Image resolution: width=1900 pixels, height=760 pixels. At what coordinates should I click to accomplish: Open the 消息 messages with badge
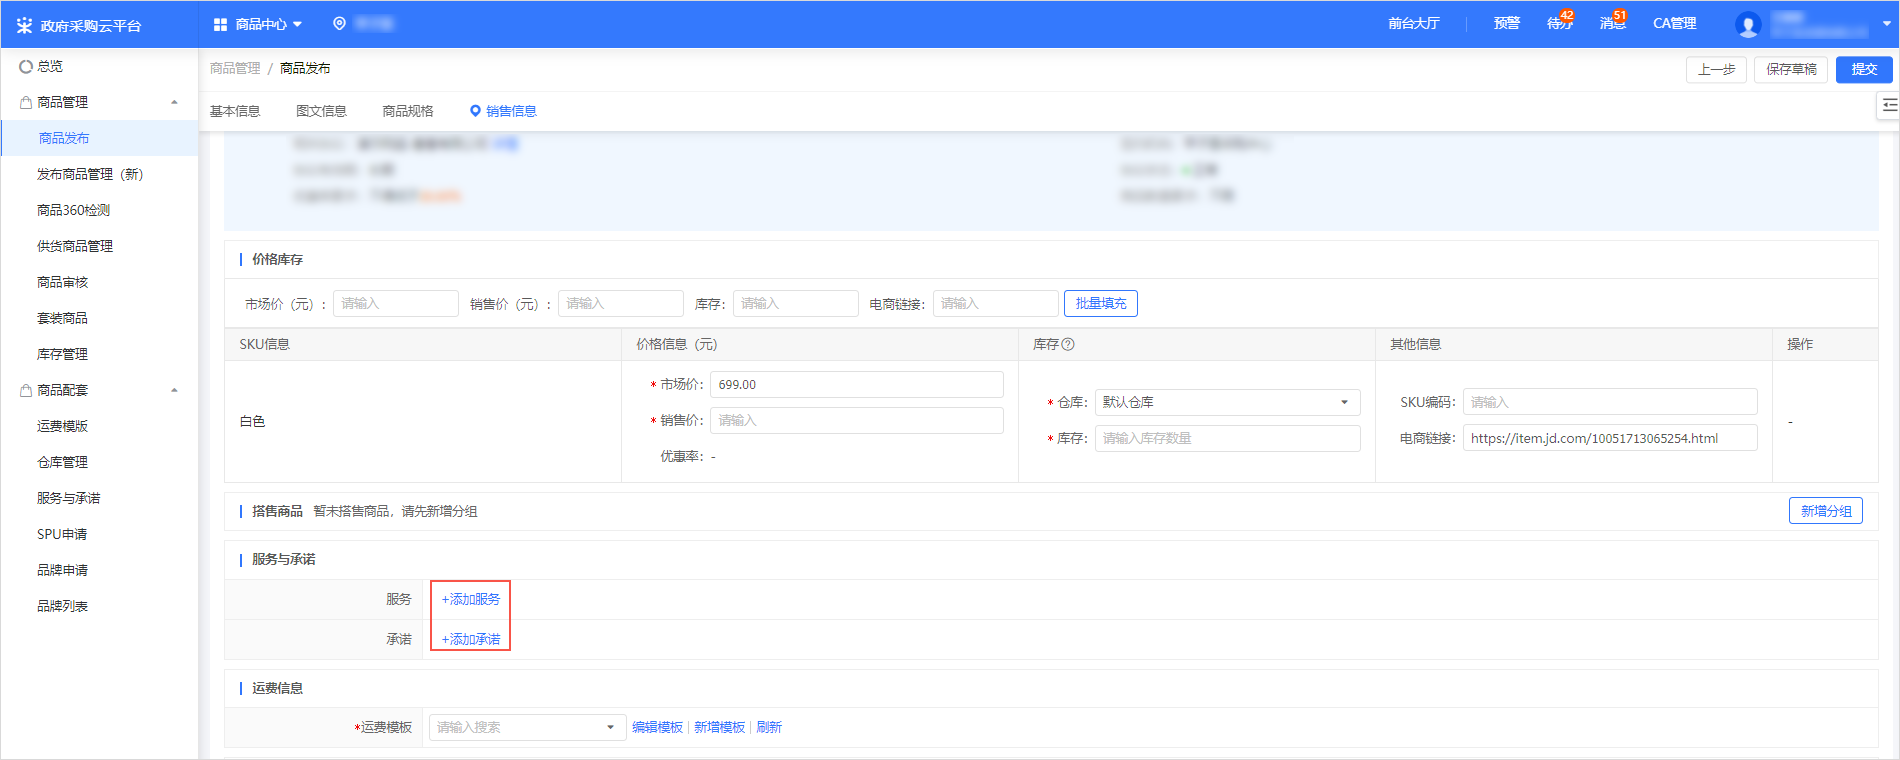pyautogui.click(x=1613, y=22)
